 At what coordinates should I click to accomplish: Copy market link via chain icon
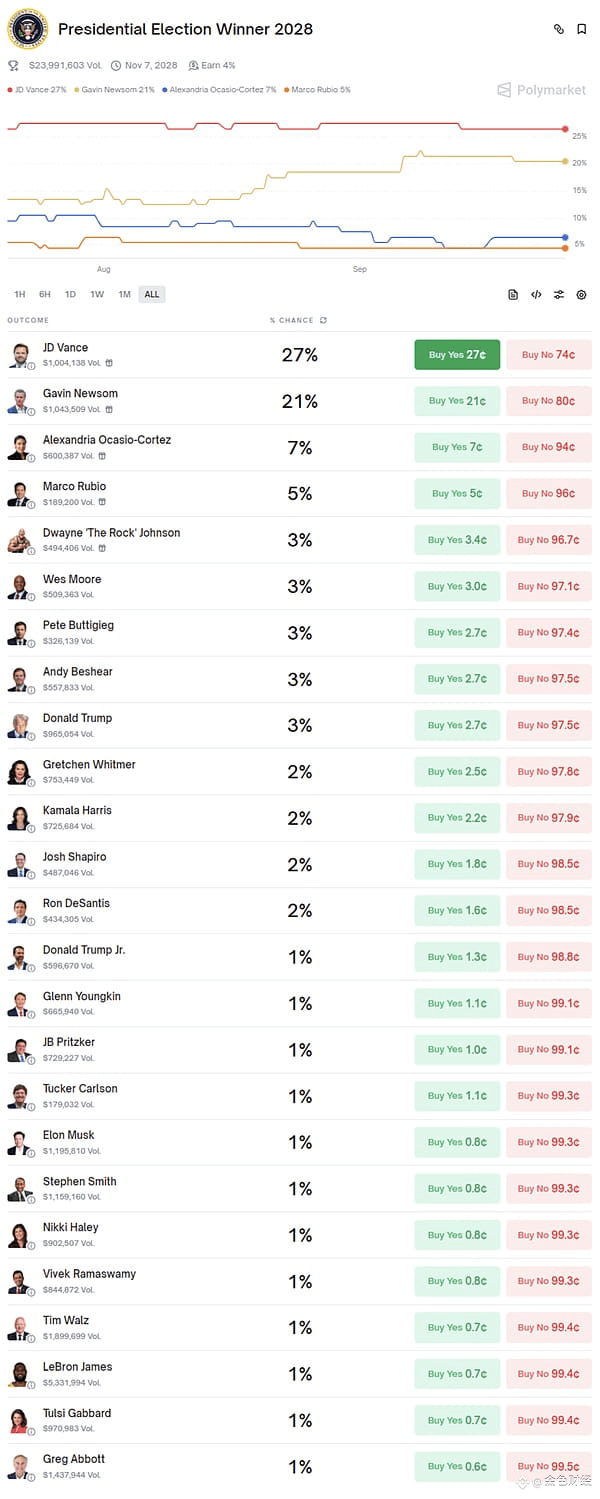559,30
